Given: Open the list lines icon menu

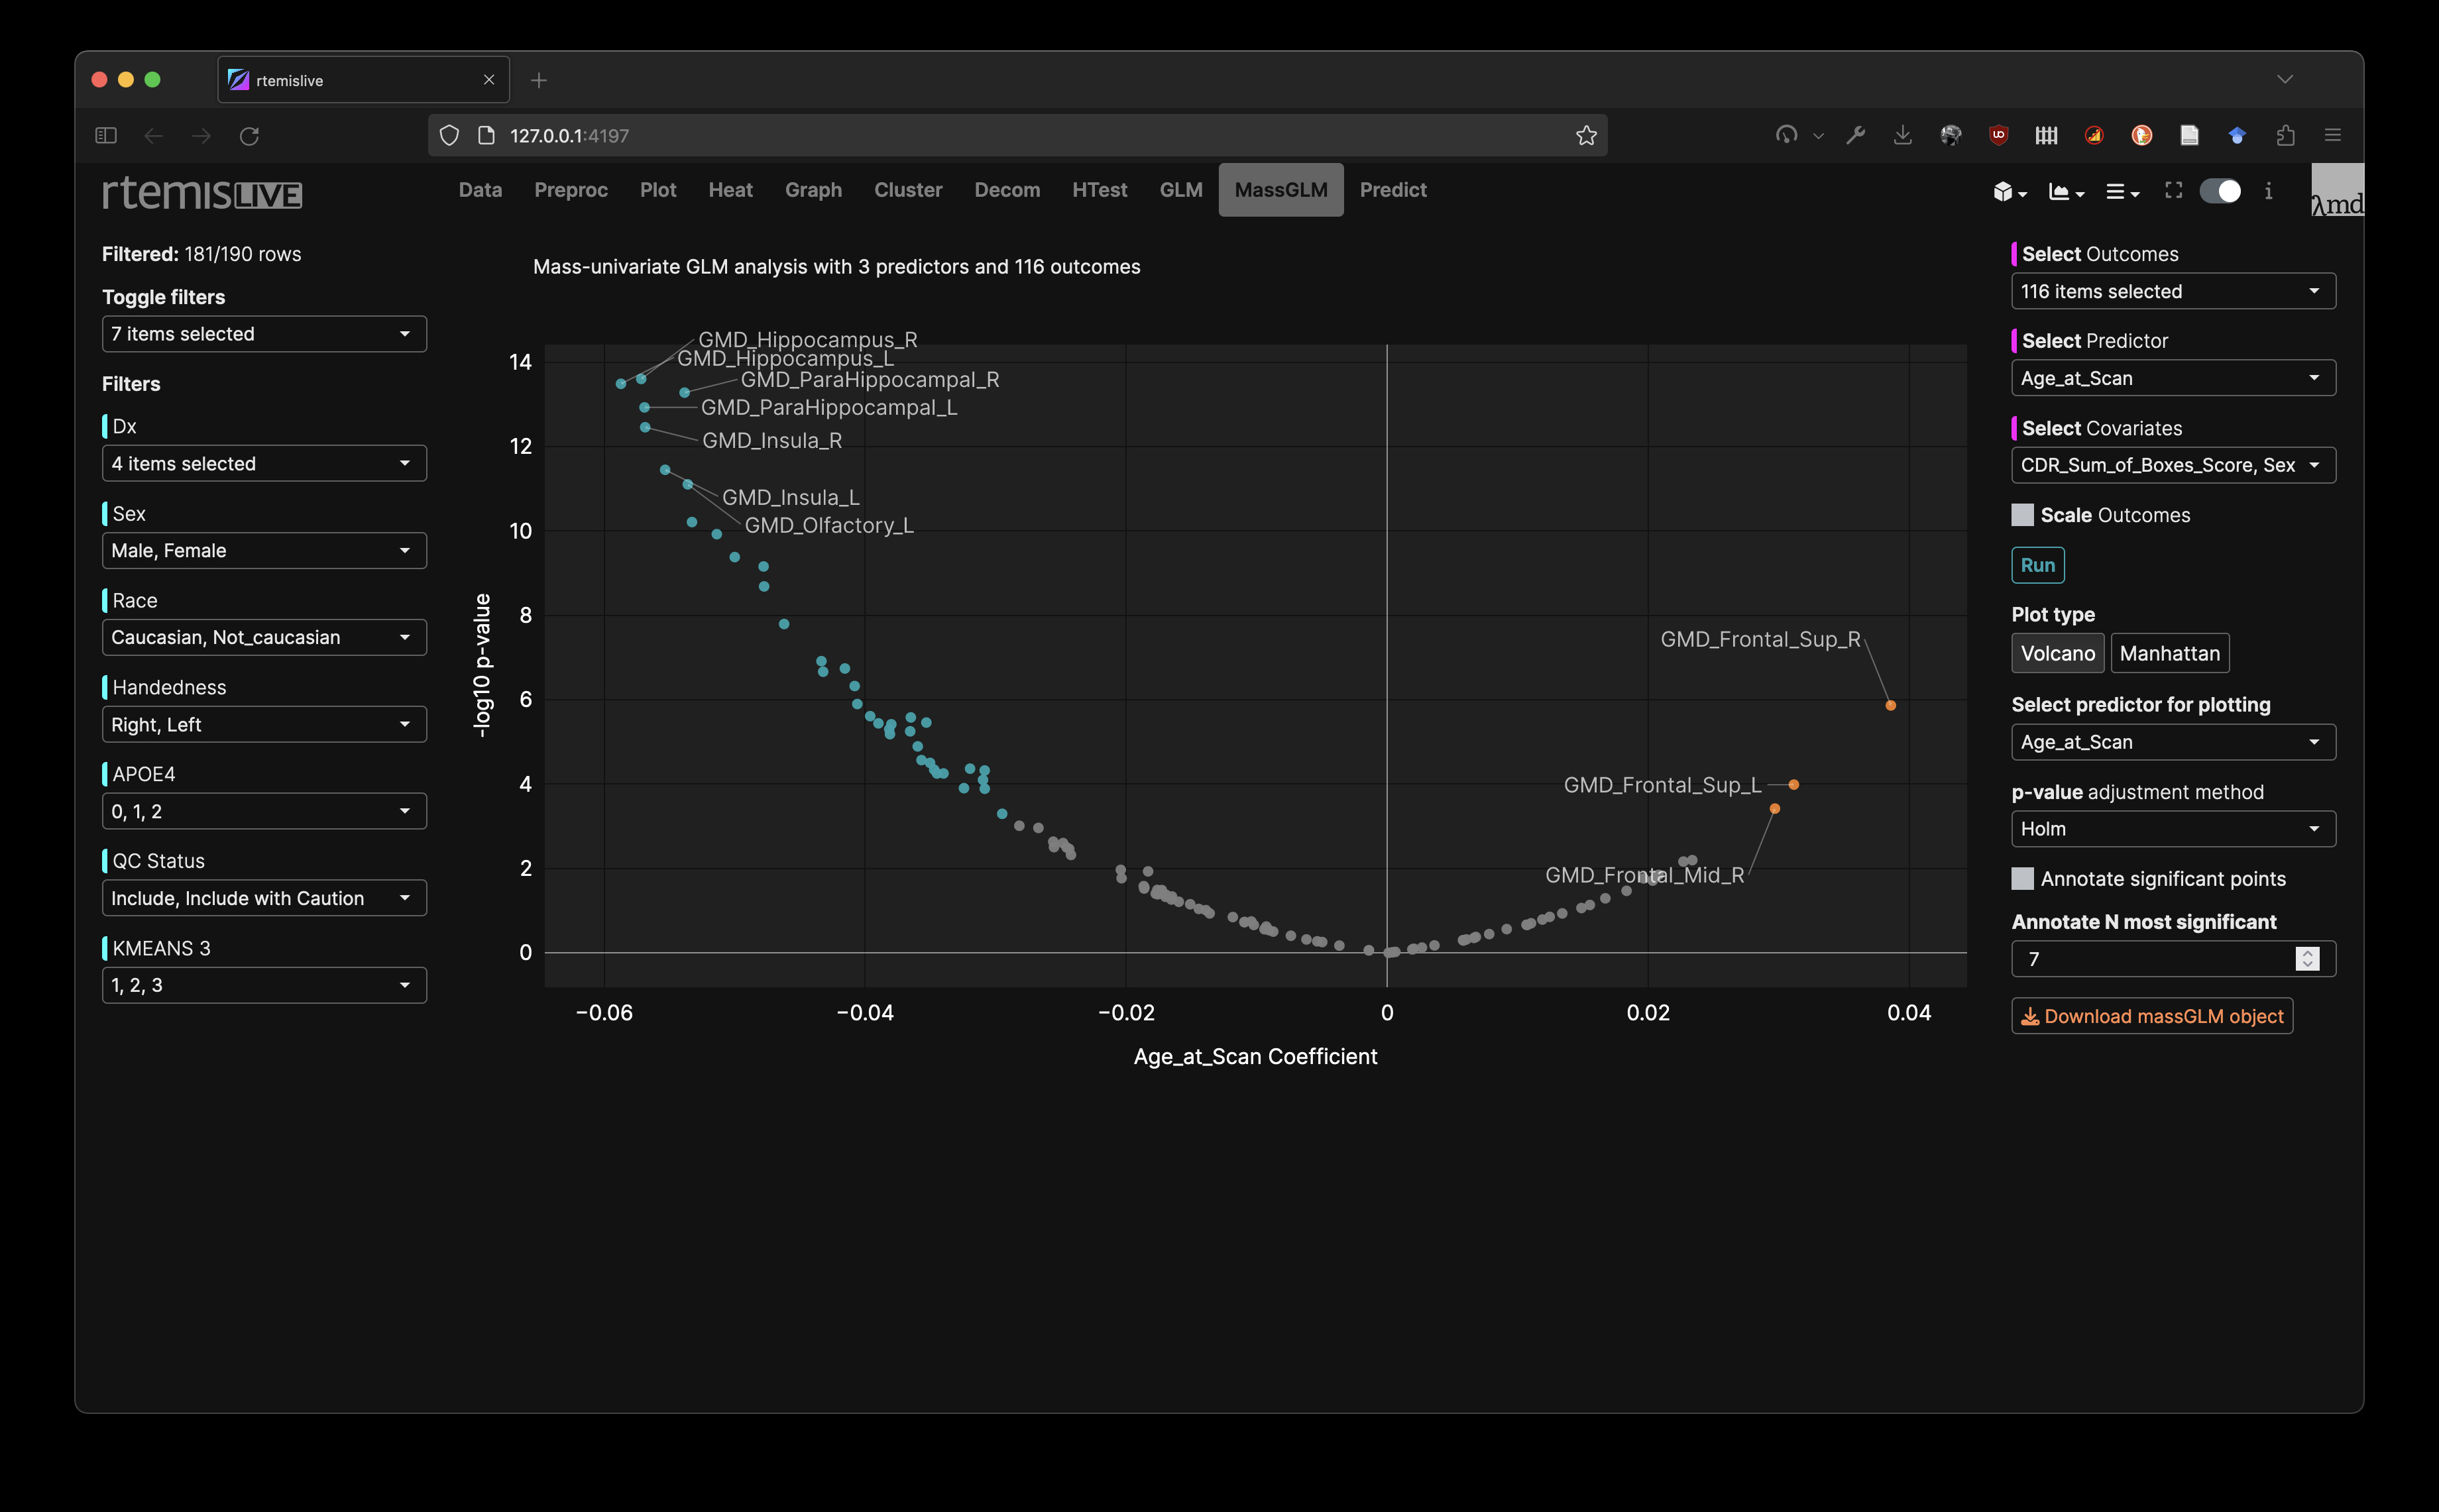Looking at the screenshot, I should [2121, 192].
